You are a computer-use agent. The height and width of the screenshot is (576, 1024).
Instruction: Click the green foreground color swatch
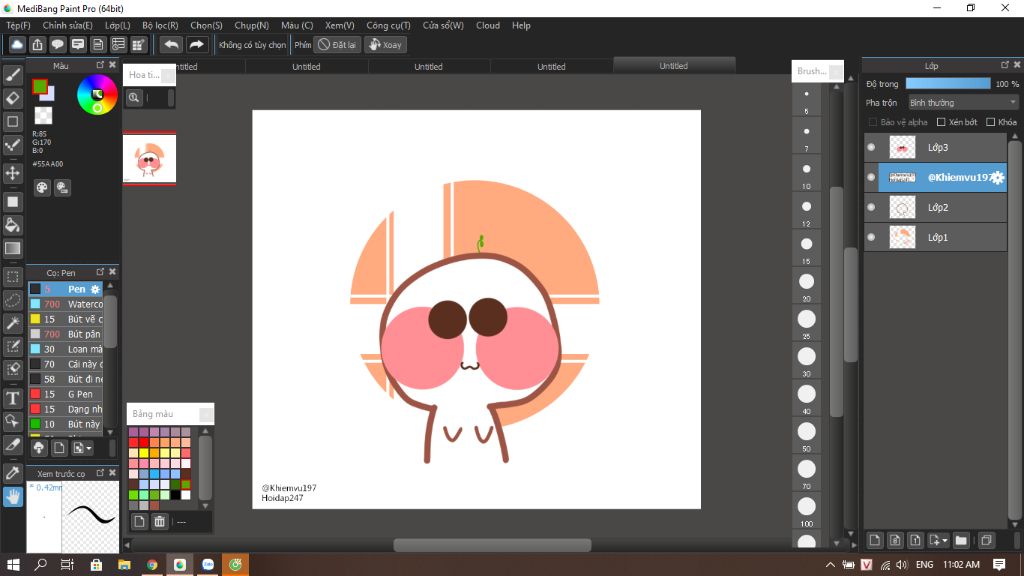(40, 86)
